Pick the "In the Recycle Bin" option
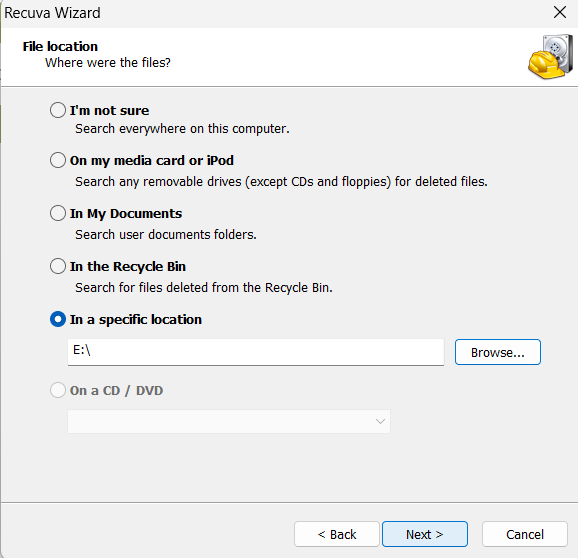578x558 pixels. coord(58,266)
